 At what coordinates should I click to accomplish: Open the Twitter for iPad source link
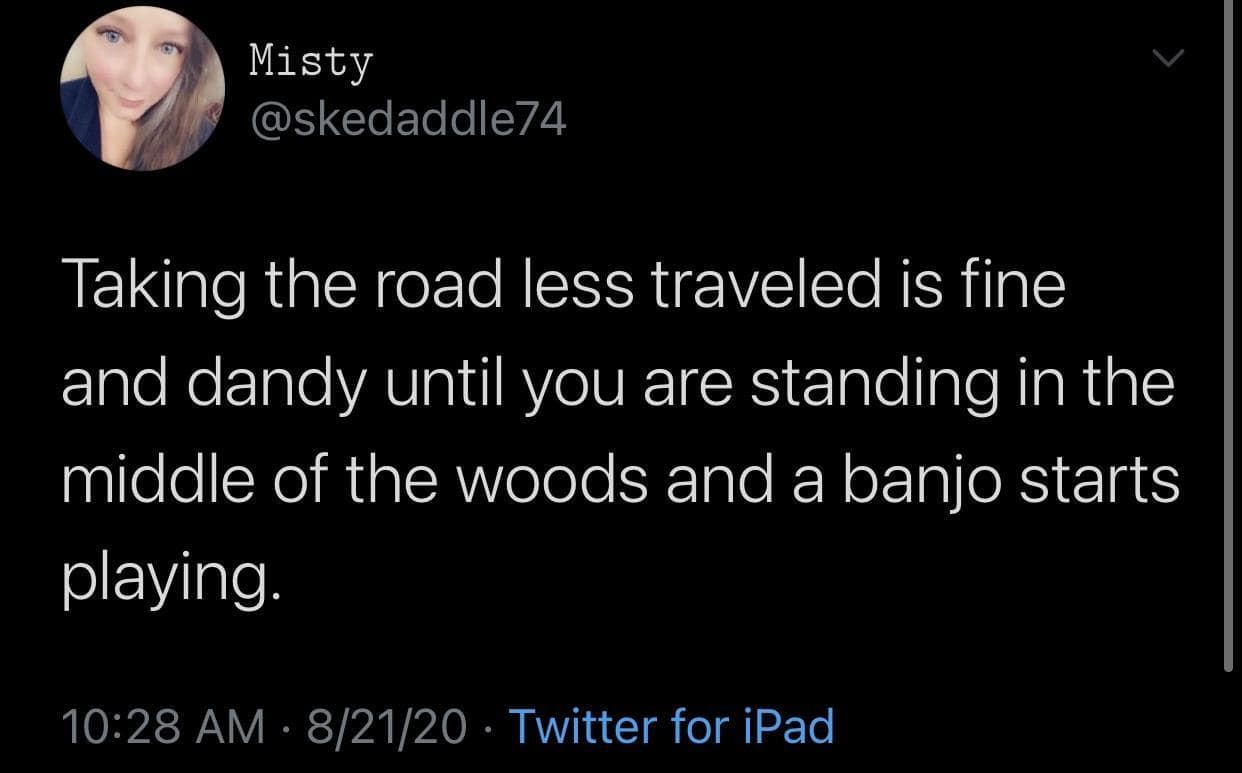(x=671, y=726)
